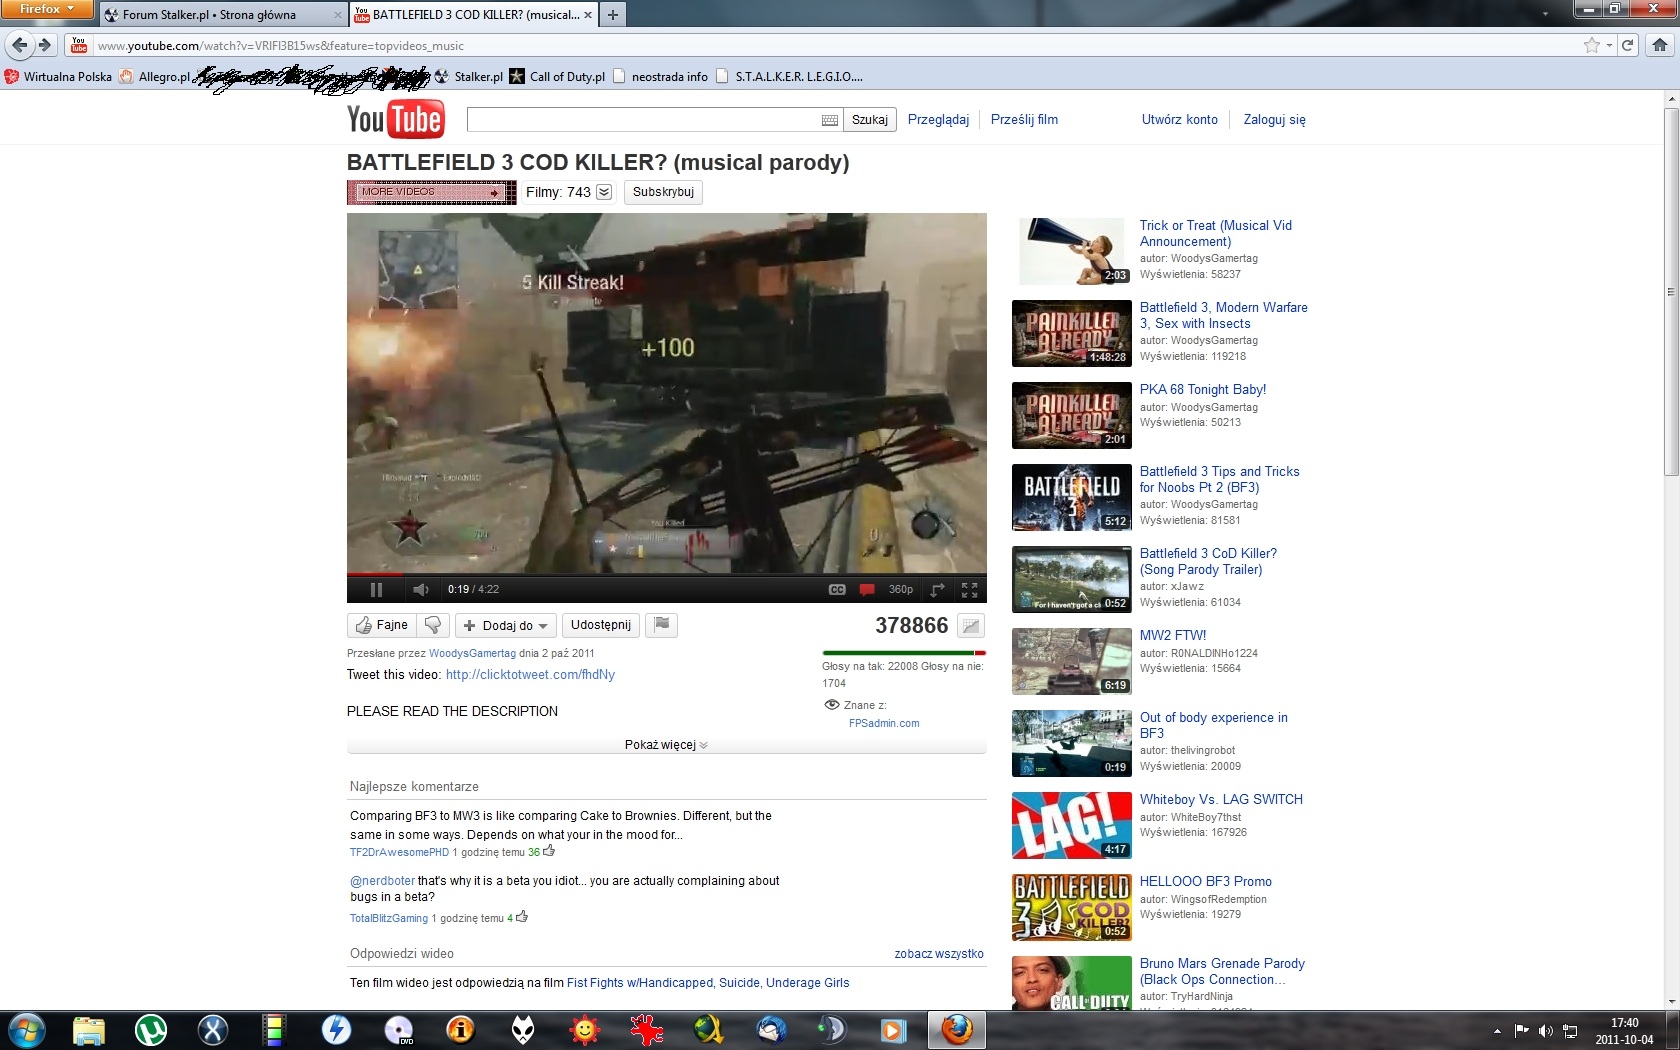Toggle the red annotations button
The width and height of the screenshot is (1680, 1050).
pos(867,590)
